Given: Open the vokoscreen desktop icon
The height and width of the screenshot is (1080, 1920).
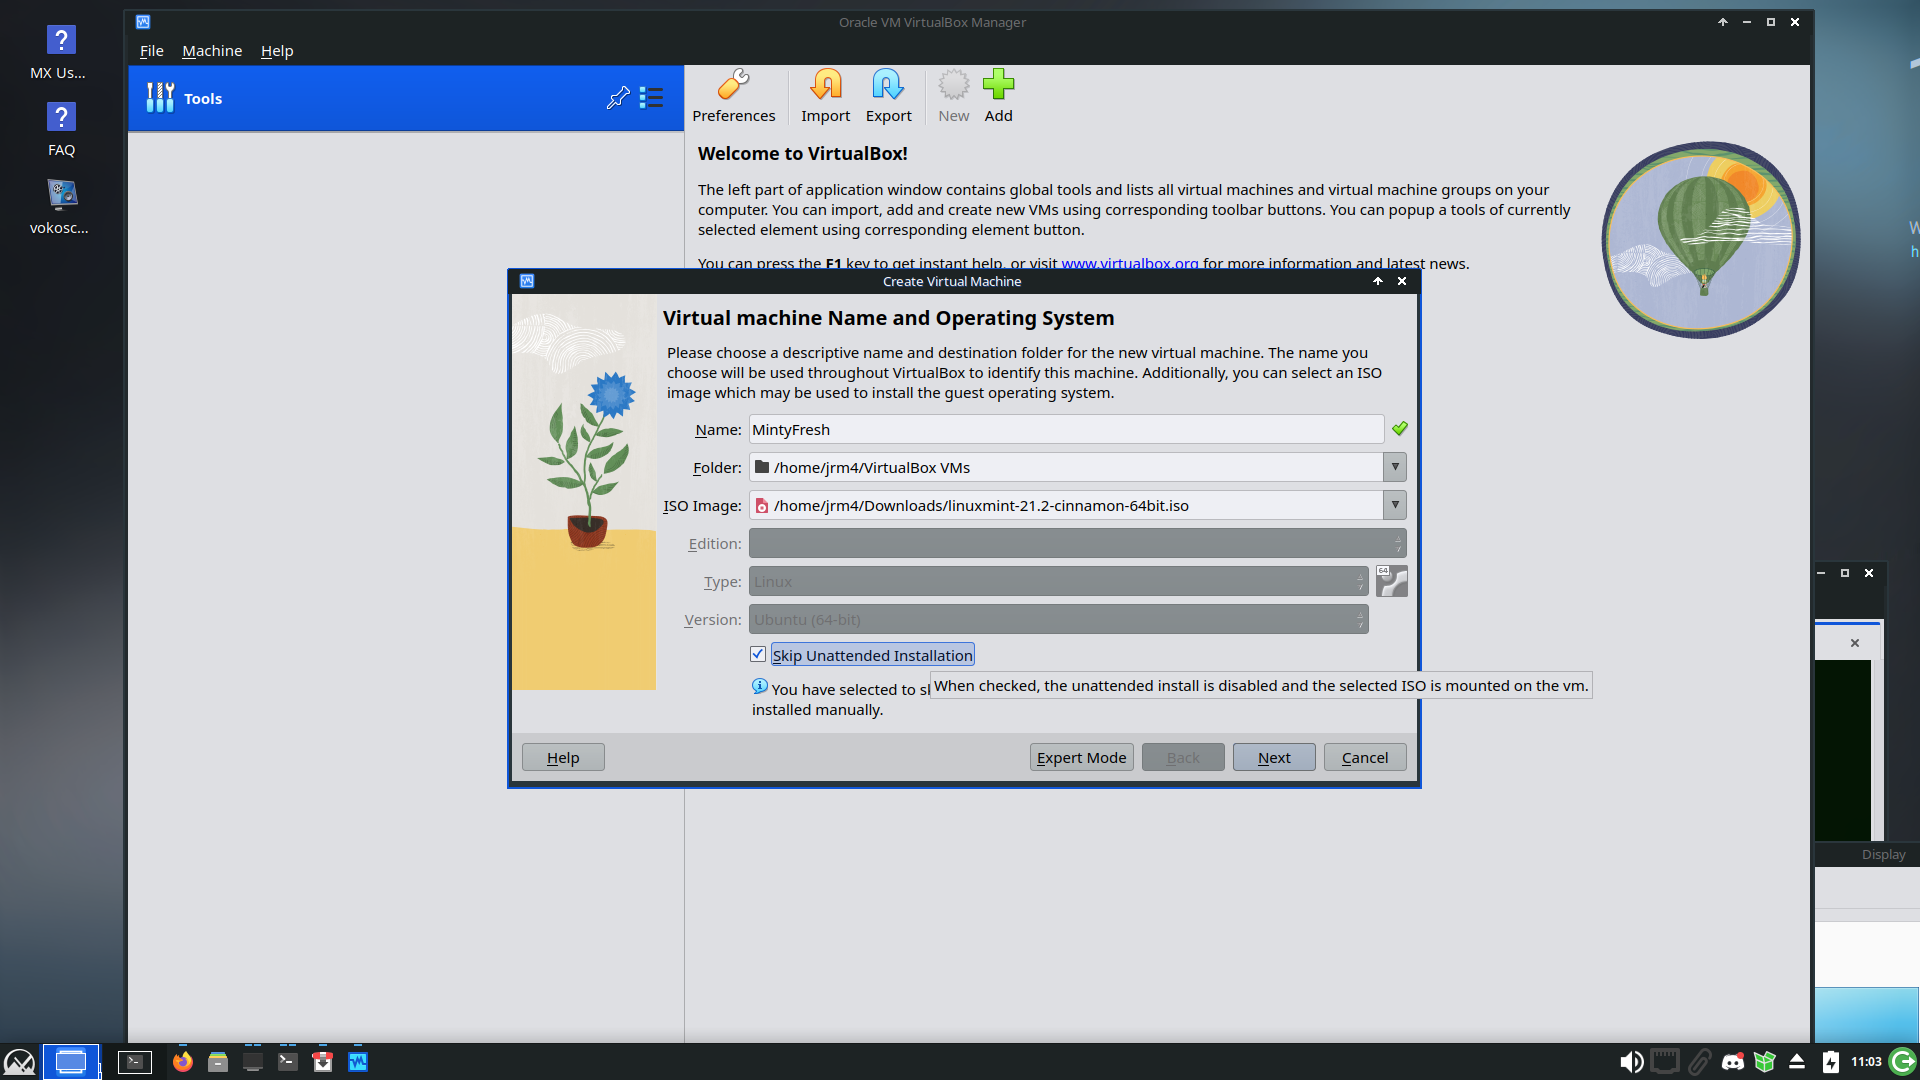Looking at the screenshot, I should pos(60,207).
